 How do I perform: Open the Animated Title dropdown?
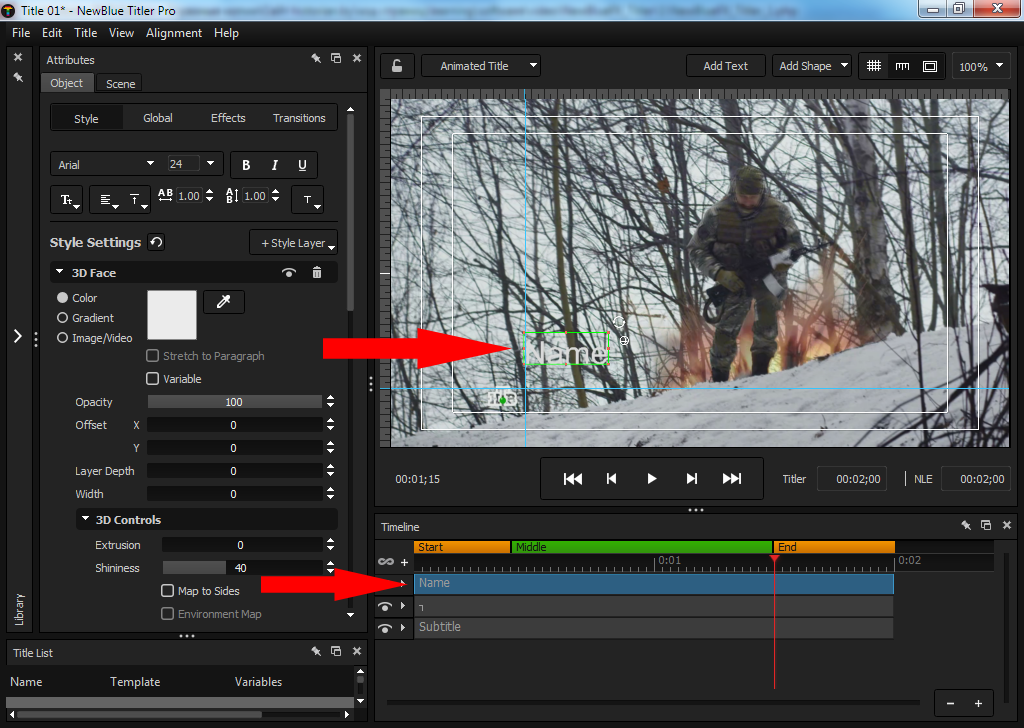pos(481,66)
